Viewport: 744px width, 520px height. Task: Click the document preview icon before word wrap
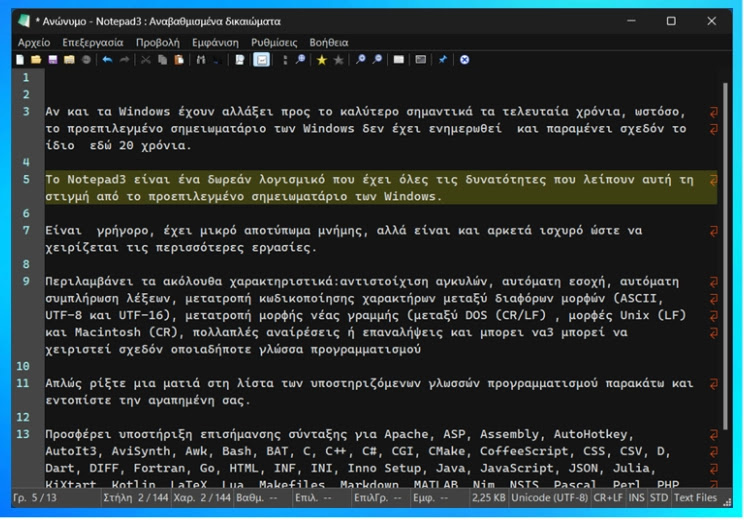[240, 60]
